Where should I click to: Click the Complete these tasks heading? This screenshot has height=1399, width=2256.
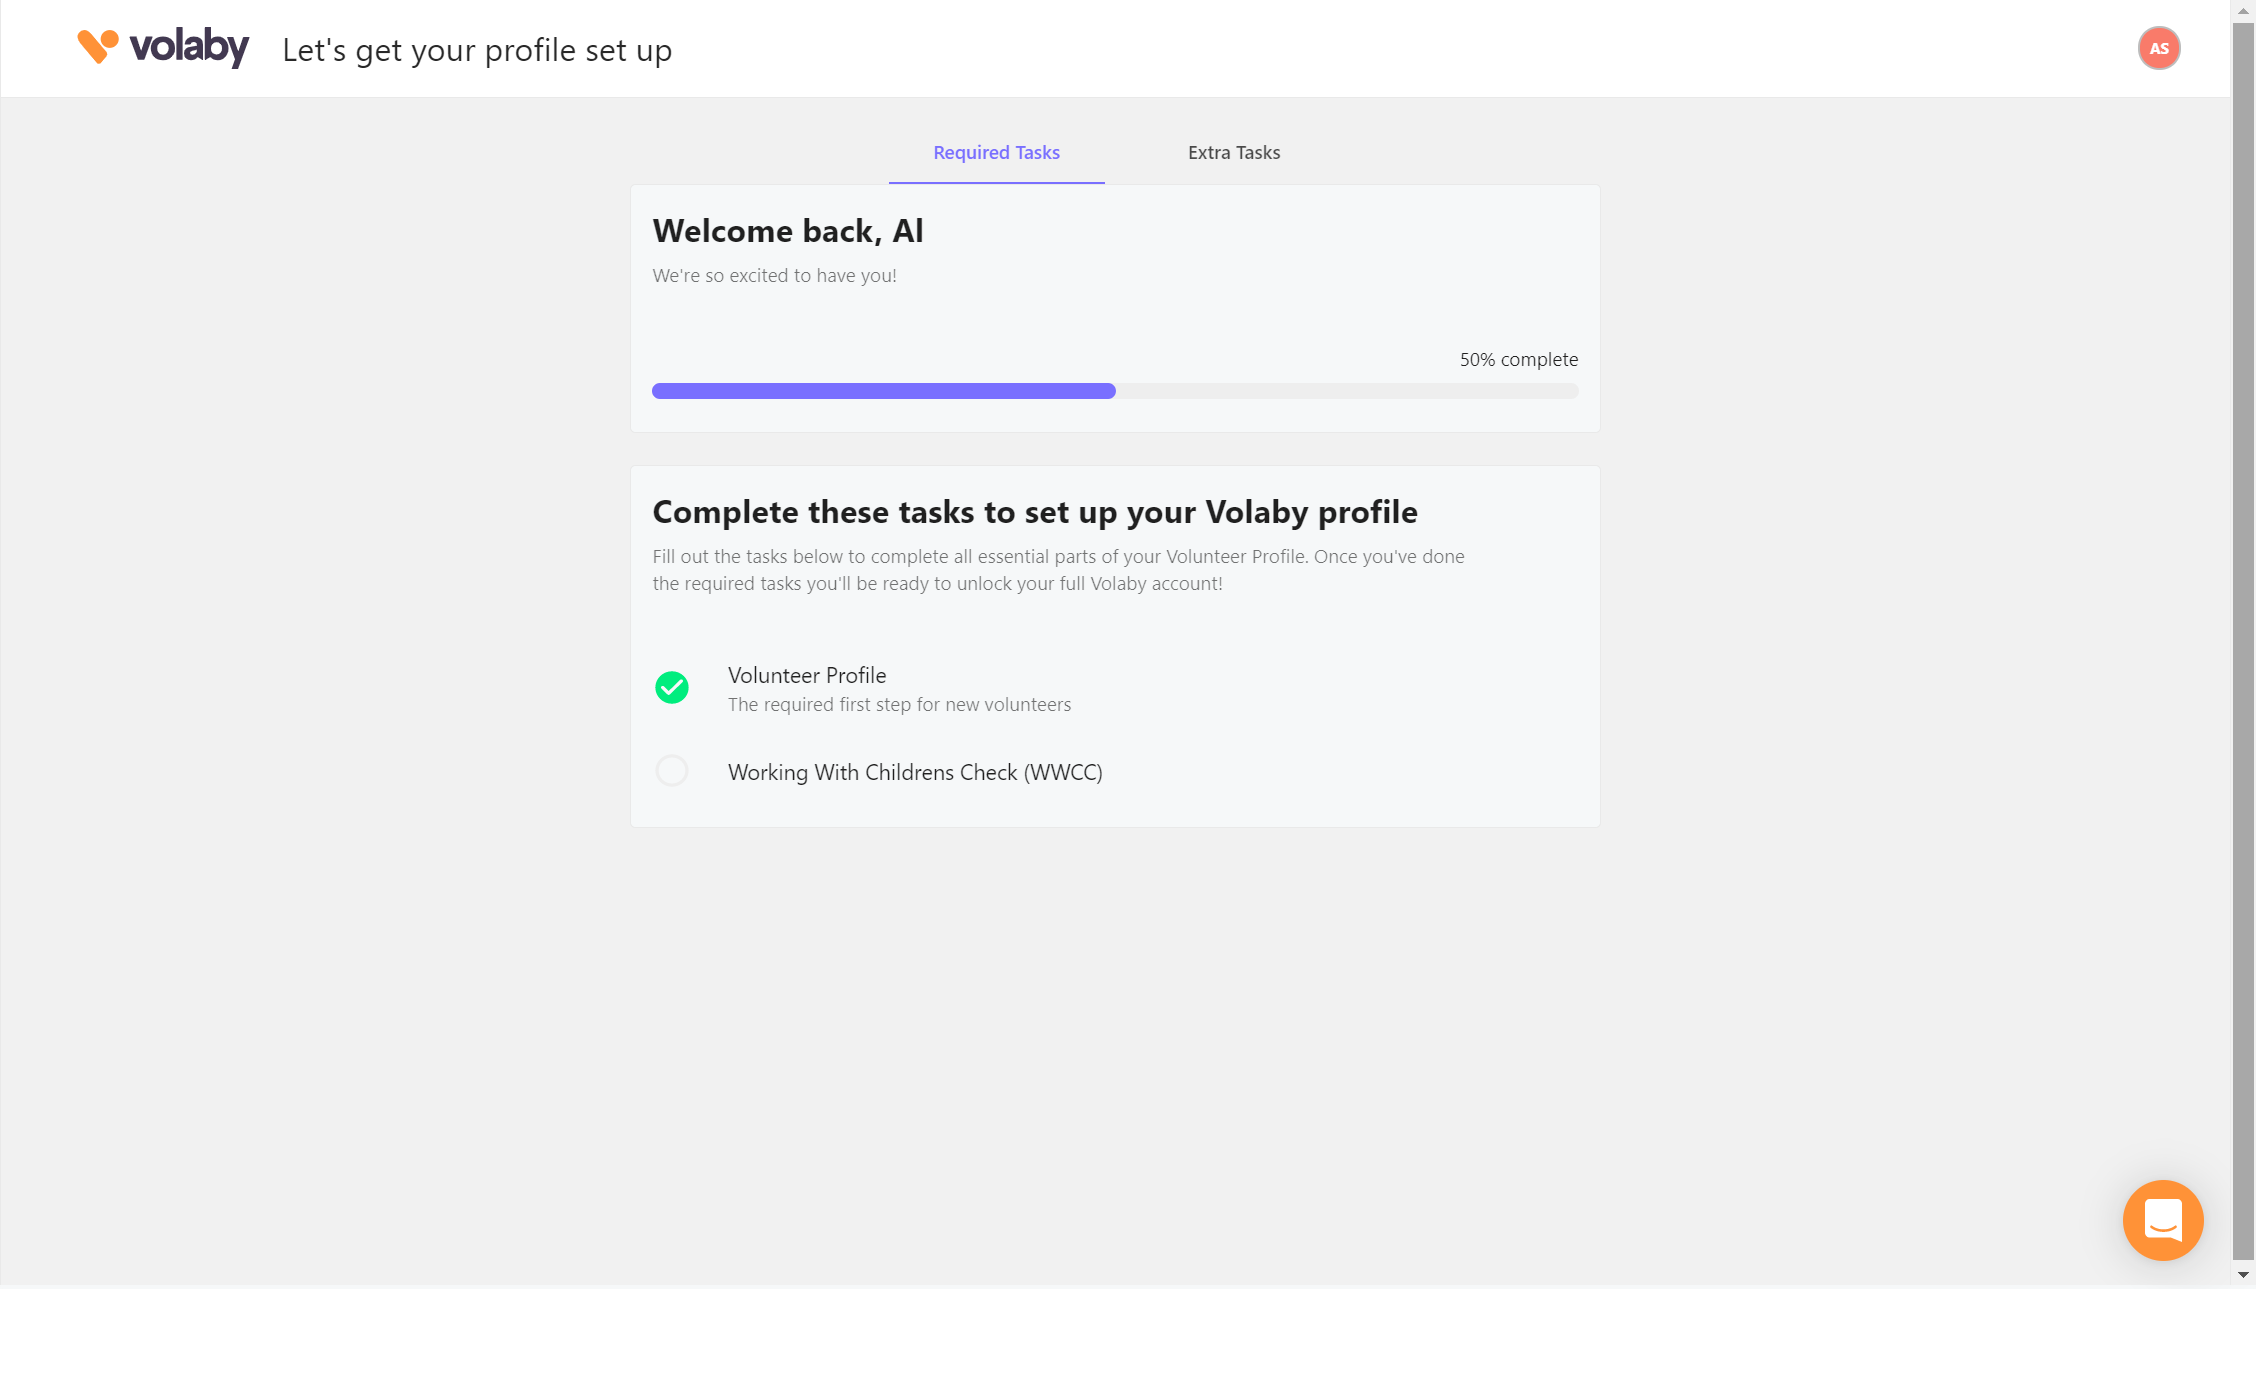[x=1034, y=511]
